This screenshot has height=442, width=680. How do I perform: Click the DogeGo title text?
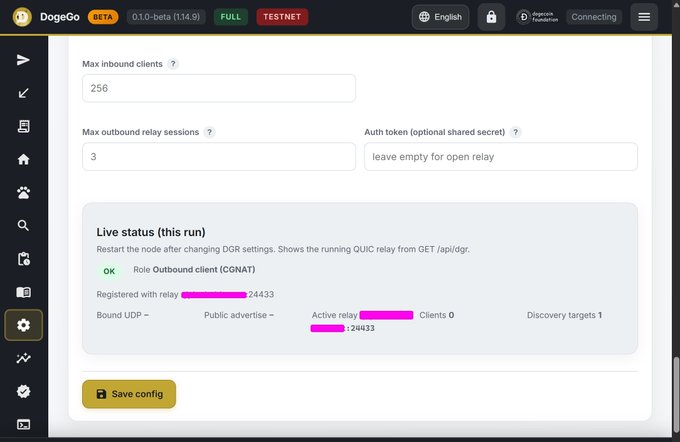click(x=60, y=17)
